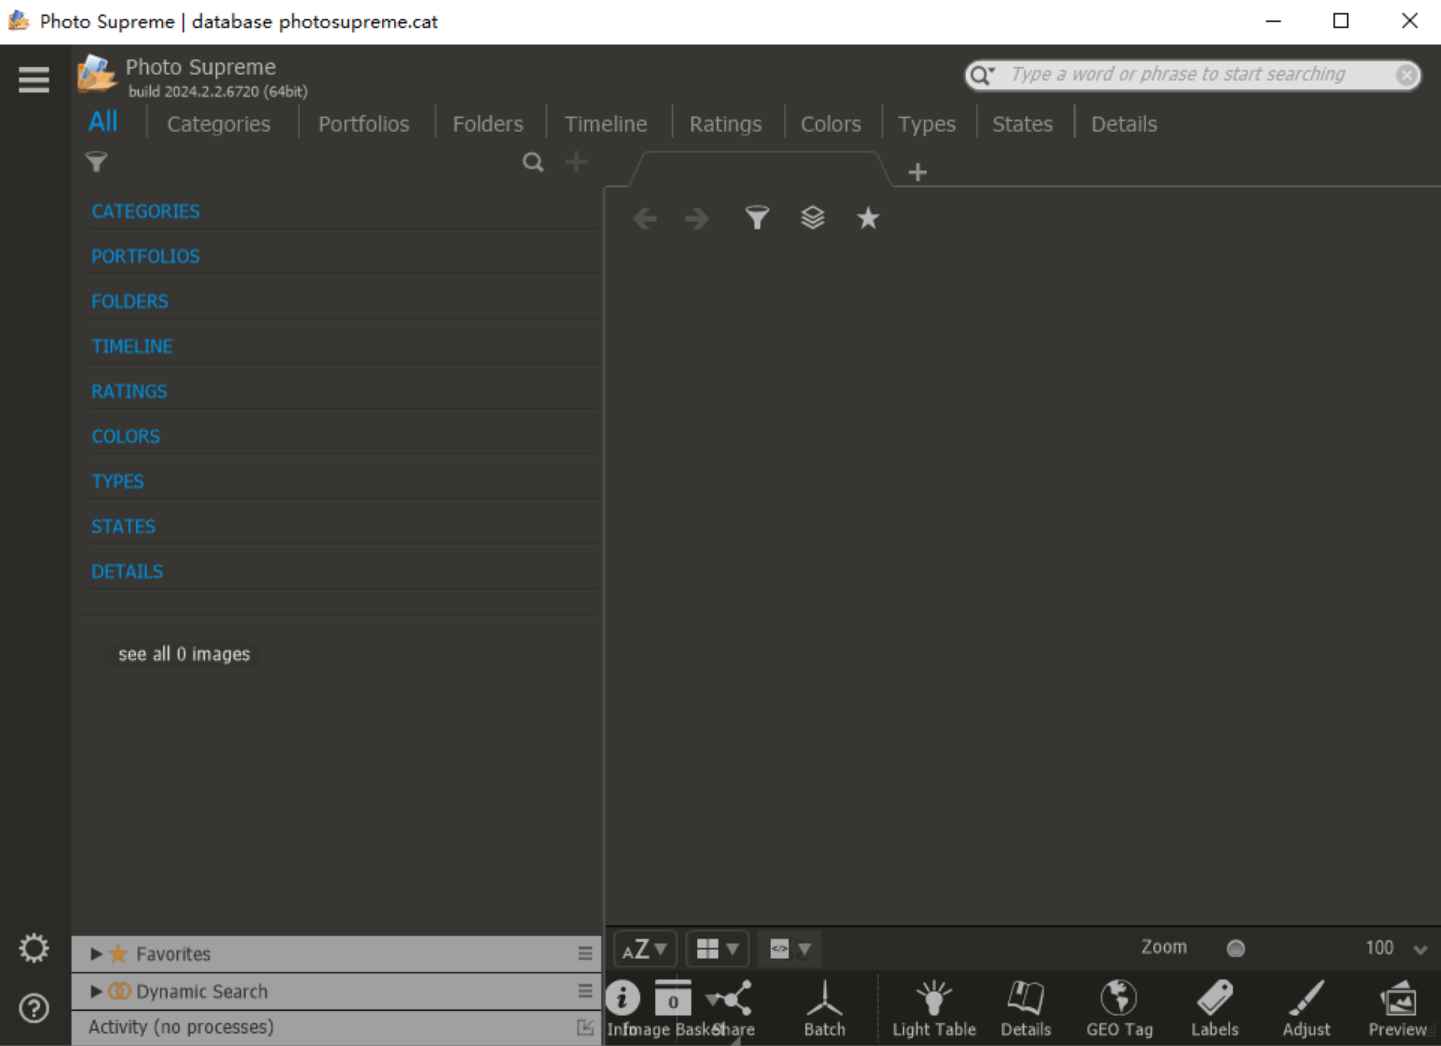Viewport: 1441px width, 1046px height.
Task: Open the Image Basket
Action: [672, 1000]
